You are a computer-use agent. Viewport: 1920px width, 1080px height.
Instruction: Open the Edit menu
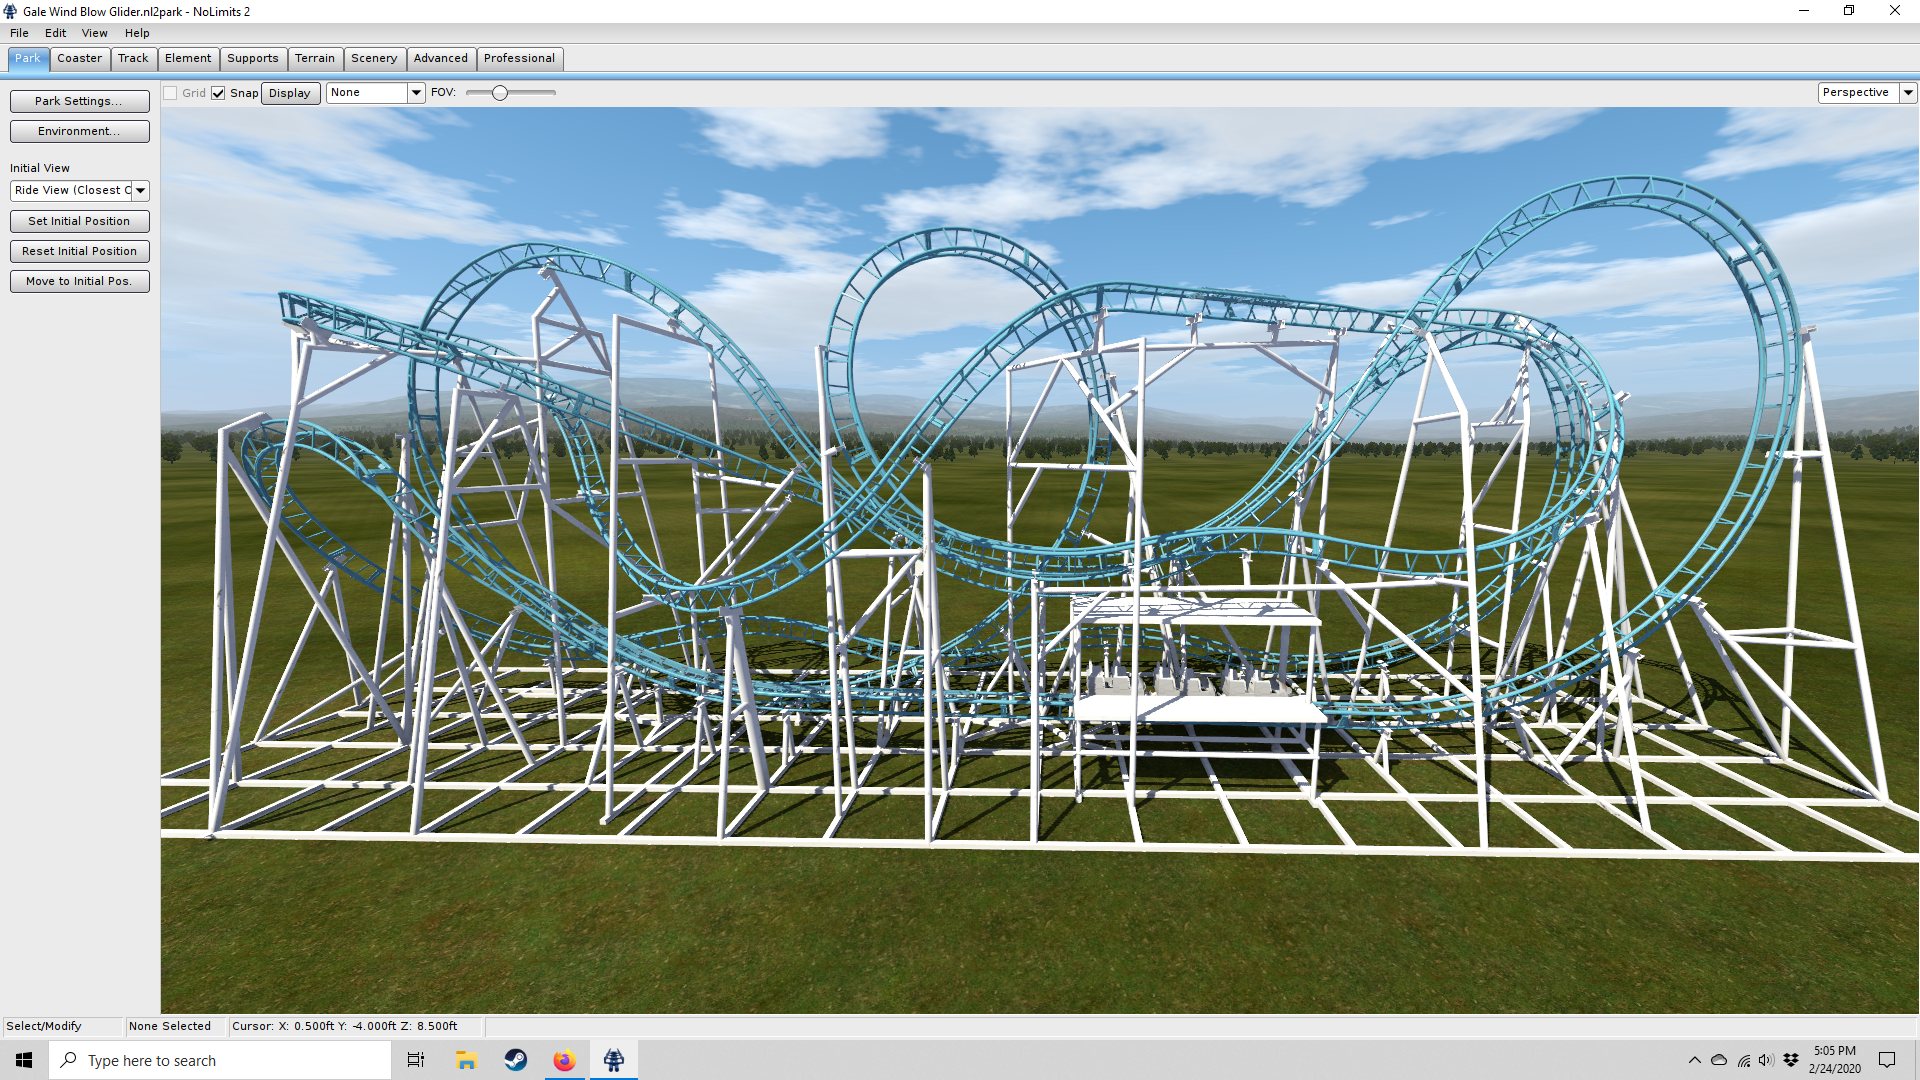[x=55, y=33]
